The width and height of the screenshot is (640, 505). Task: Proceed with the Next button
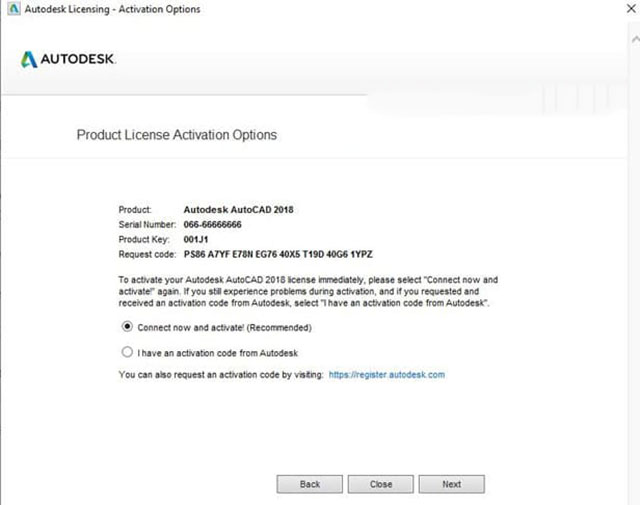click(451, 484)
